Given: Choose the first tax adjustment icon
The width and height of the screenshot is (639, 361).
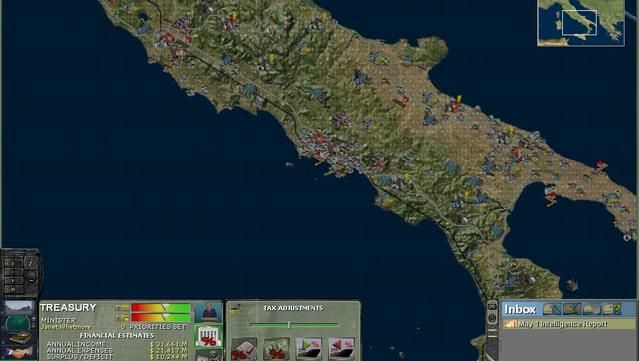Looking at the screenshot, I should pyautogui.click(x=244, y=348).
